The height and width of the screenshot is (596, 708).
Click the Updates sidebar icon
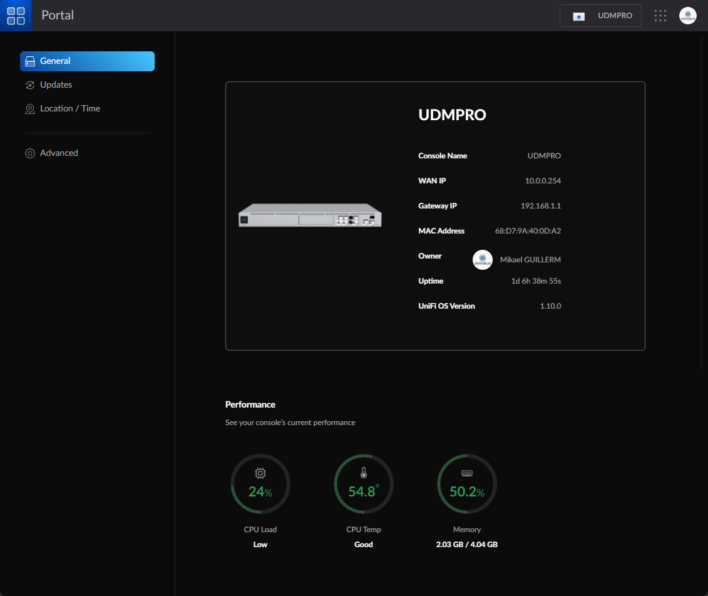(30, 85)
